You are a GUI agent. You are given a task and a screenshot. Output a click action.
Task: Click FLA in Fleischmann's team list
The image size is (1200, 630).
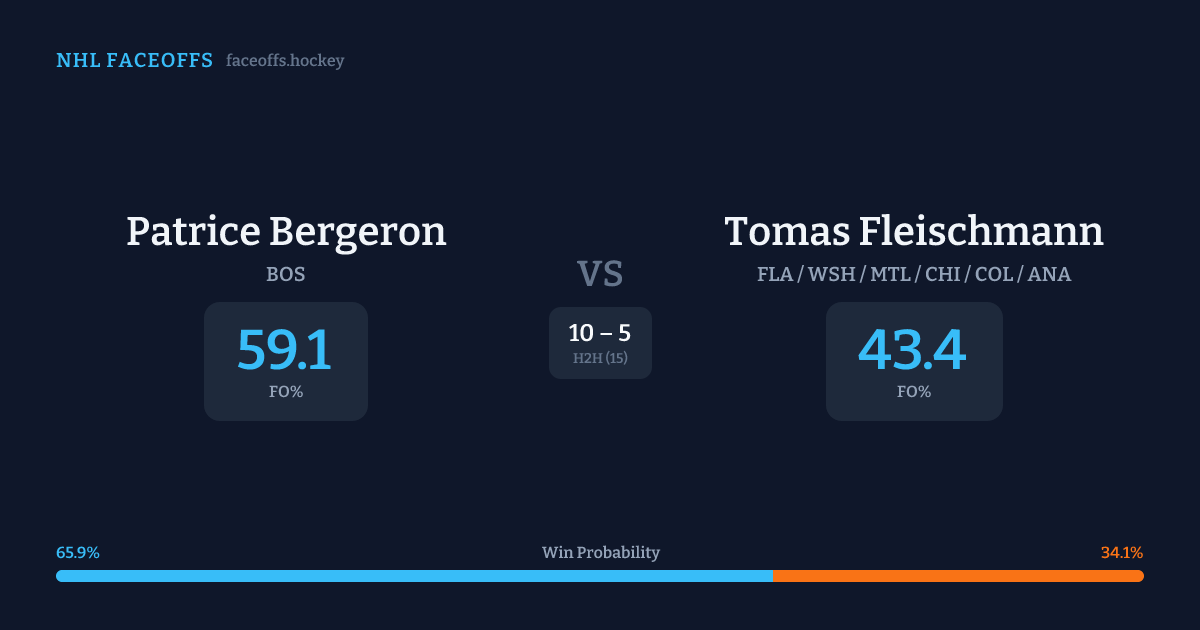tap(775, 274)
